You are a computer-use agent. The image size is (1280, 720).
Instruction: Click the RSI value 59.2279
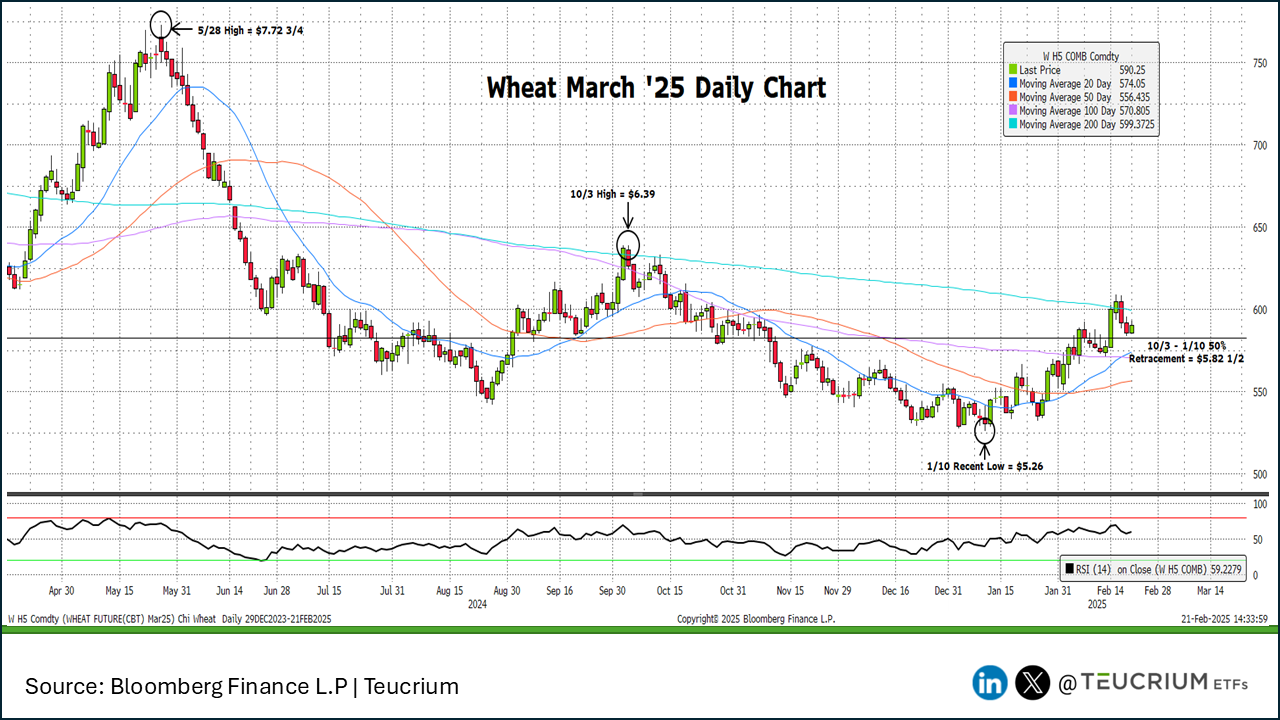click(x=1224, y=568)
